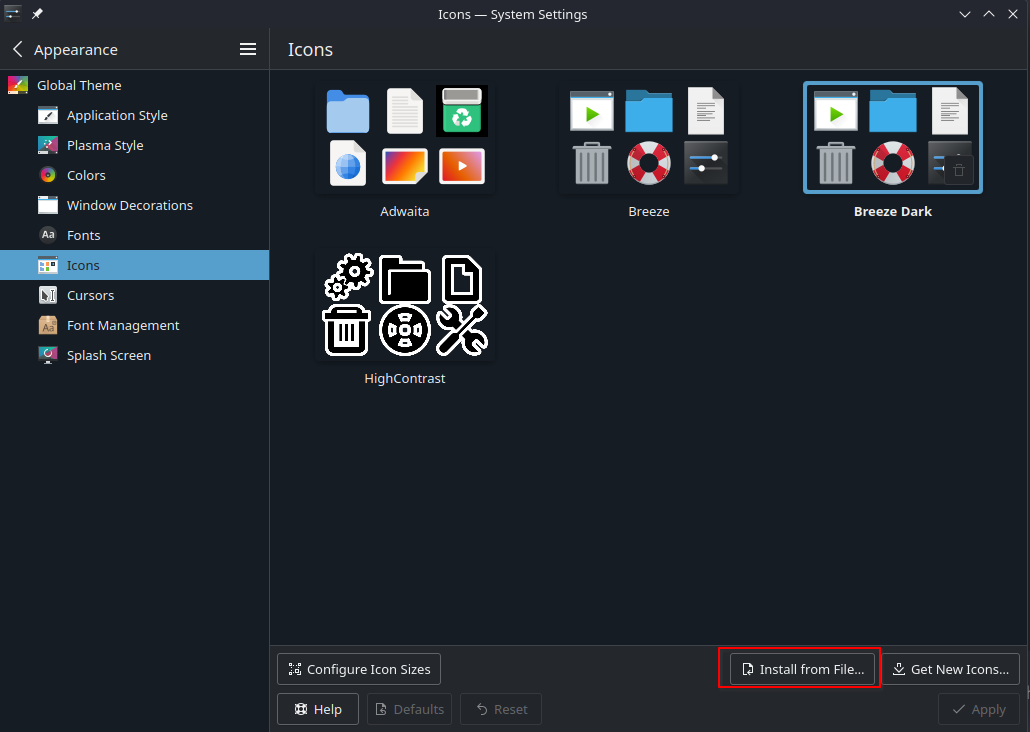This screenshot has width=1030, height=732.
Task: Open Cursors settings
Action: 135,295
